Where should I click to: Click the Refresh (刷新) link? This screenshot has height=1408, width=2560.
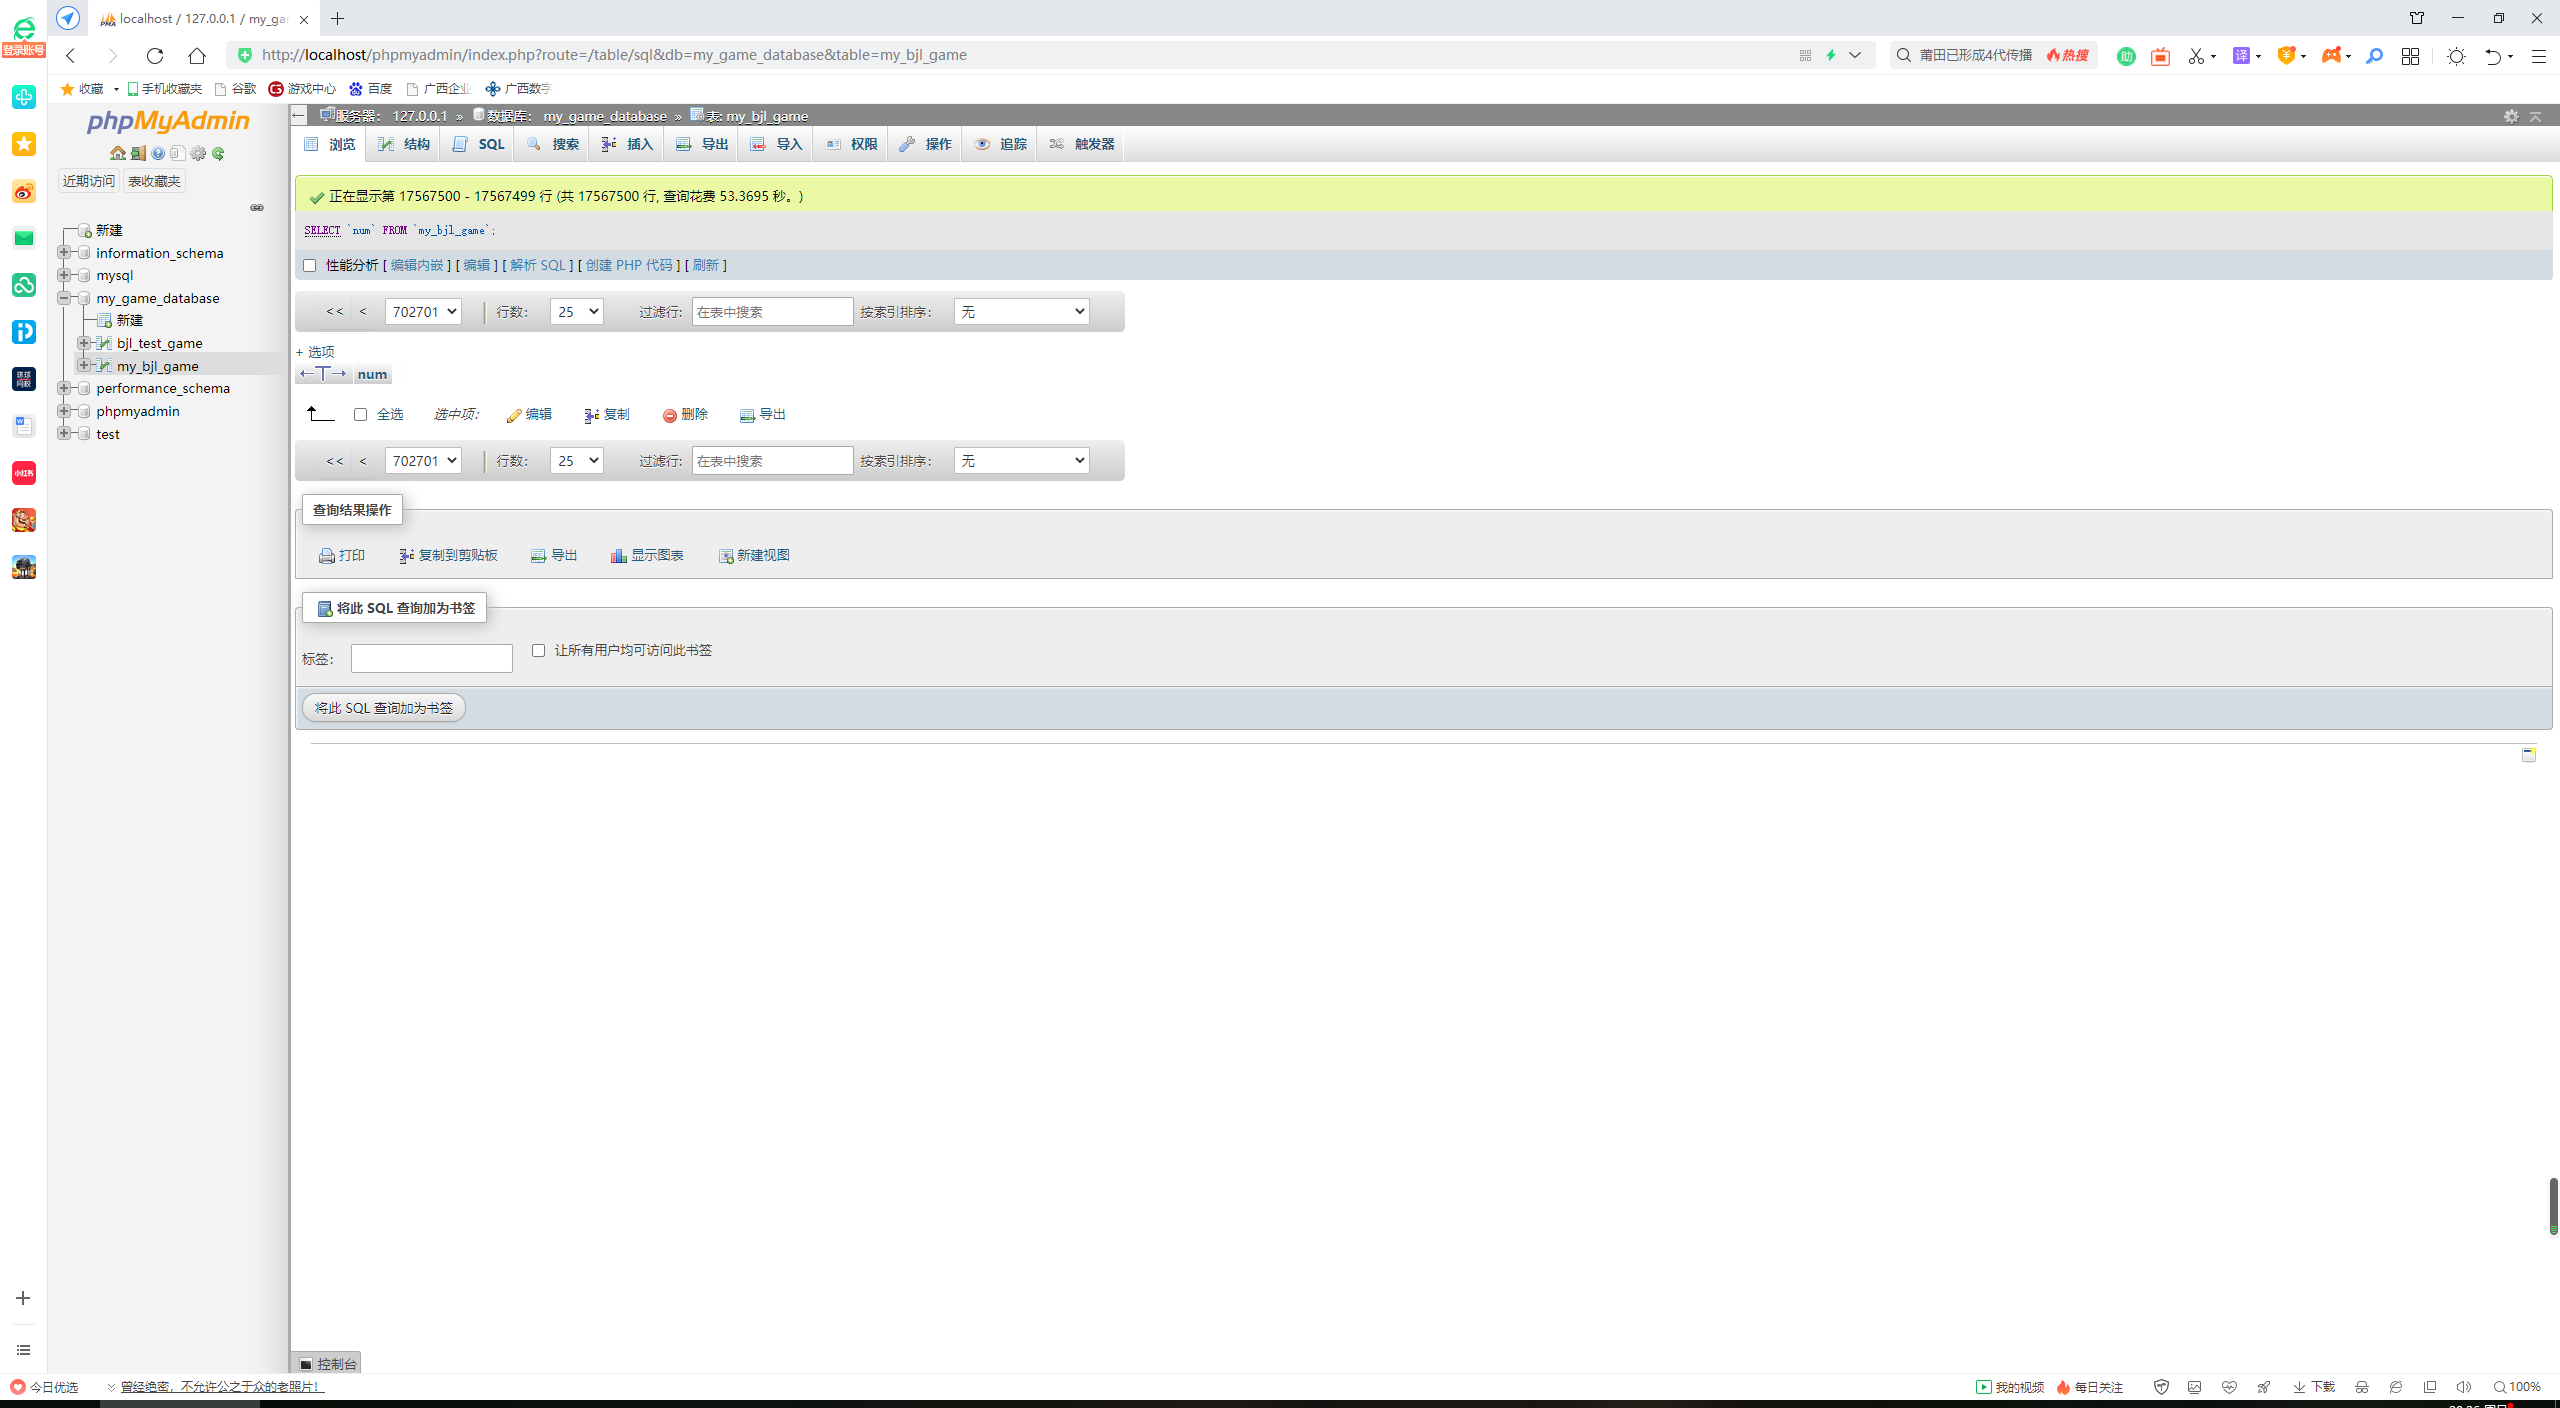coord(706,266)
